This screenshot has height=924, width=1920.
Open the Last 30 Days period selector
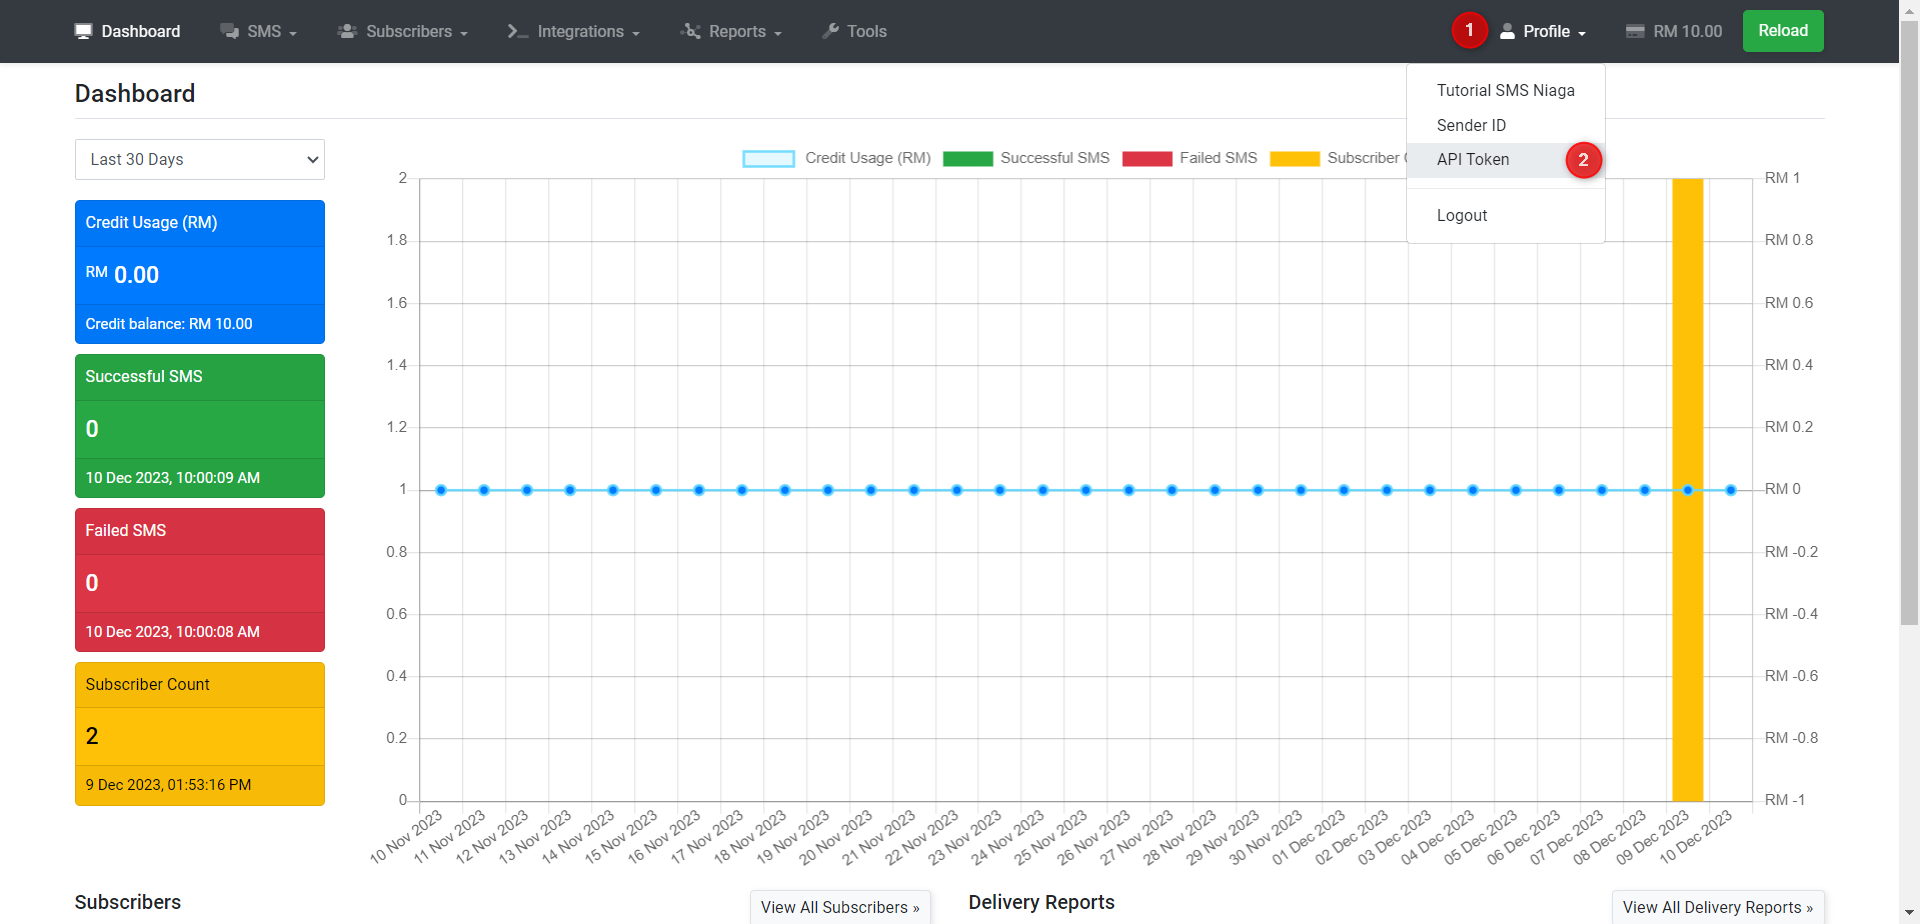click(x=200, y=159)
